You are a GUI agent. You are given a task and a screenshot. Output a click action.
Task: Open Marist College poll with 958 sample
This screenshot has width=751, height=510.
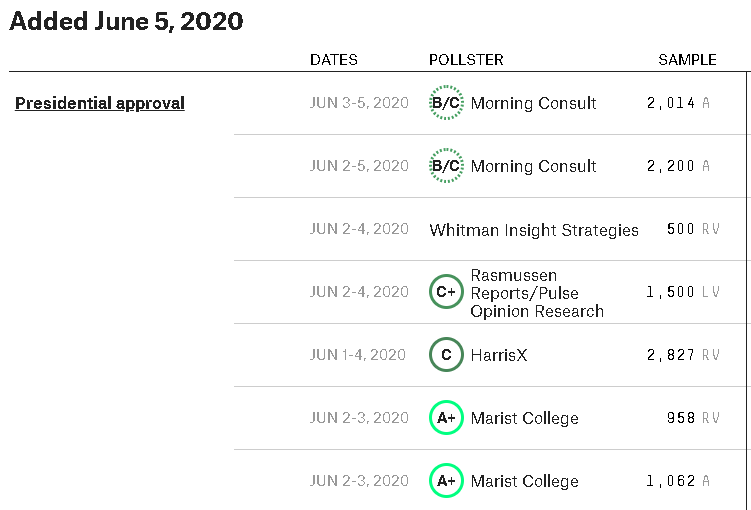pos(524,418)
